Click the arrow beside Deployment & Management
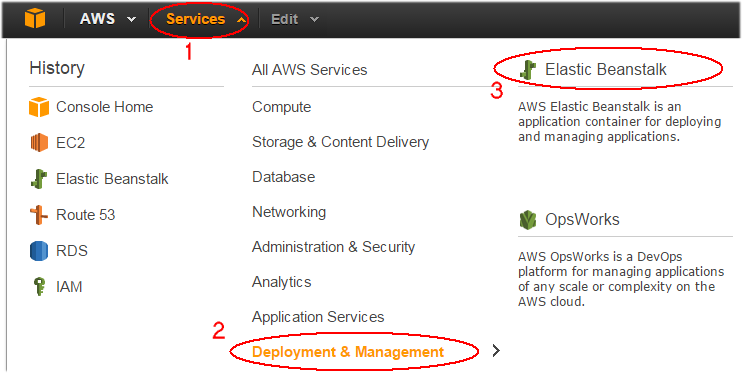Viewport: 742px width, 373px height. [x=495, y=351]
